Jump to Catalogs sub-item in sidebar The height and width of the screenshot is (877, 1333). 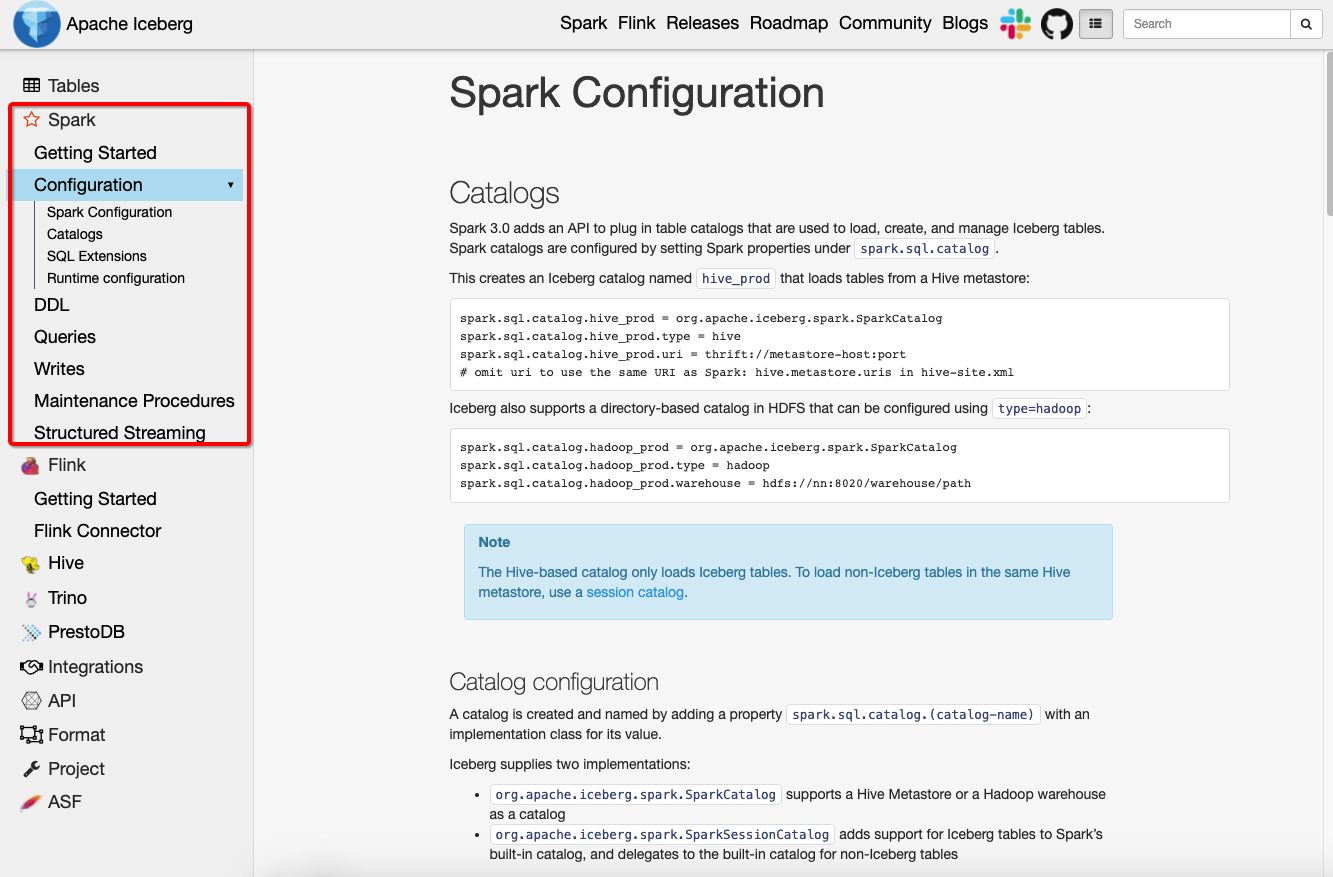pyautogui.click(x=75, y=234)
